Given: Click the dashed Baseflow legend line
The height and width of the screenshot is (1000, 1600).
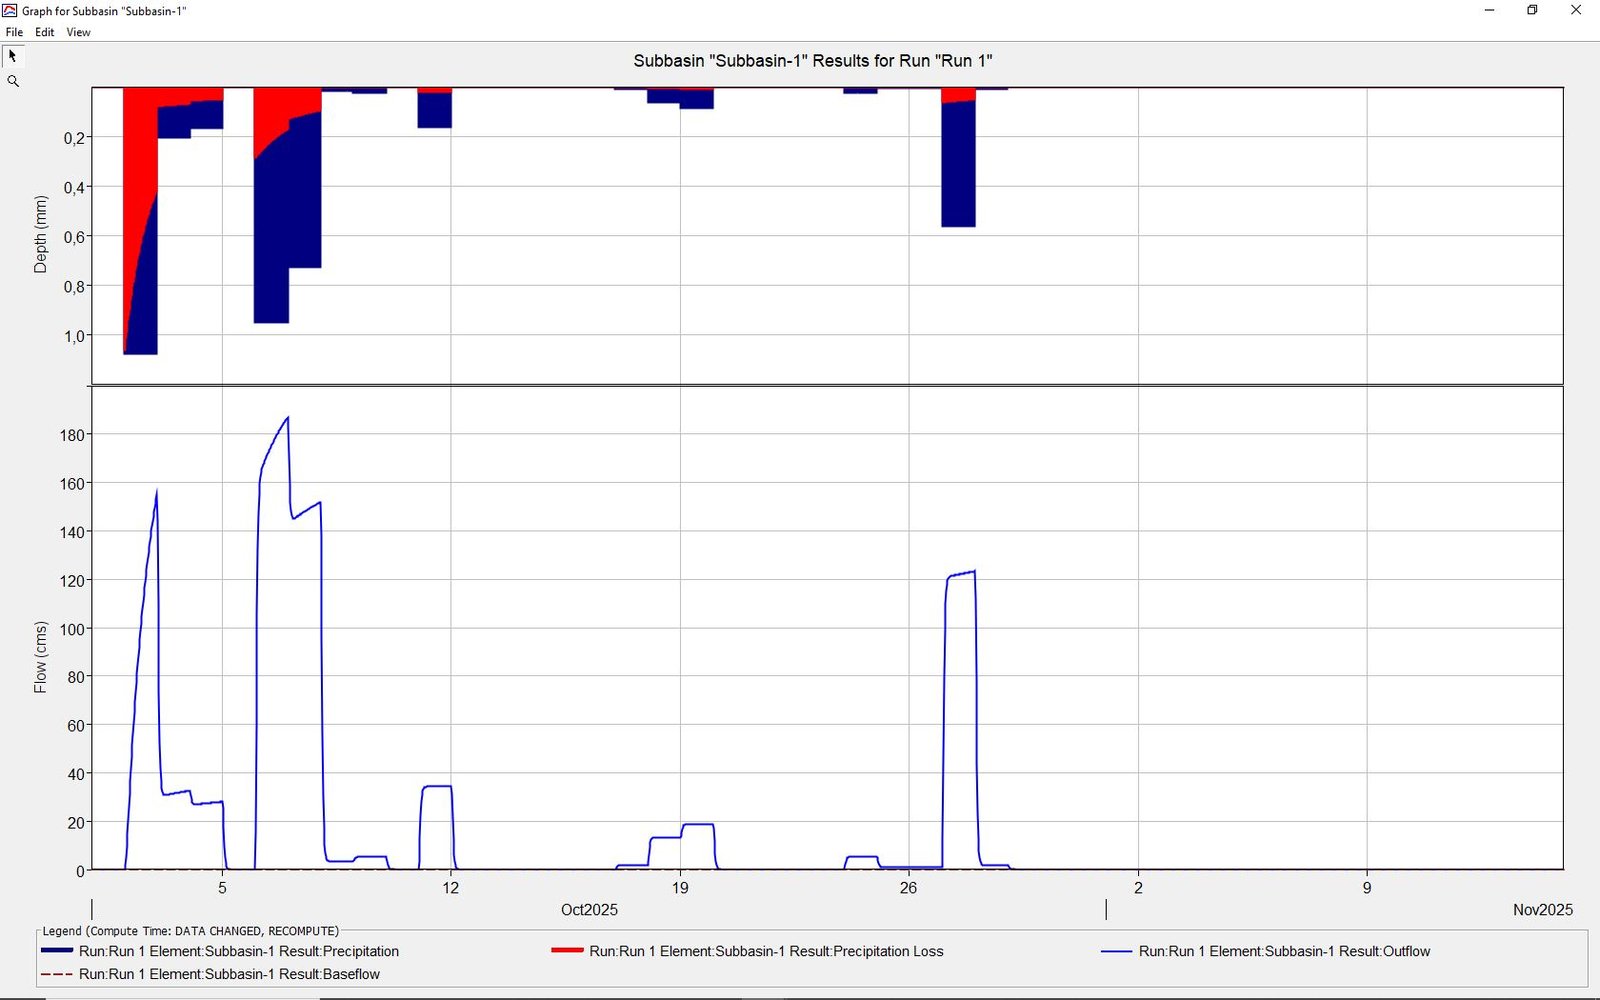Looking at the screenshot, I should 57,974.
